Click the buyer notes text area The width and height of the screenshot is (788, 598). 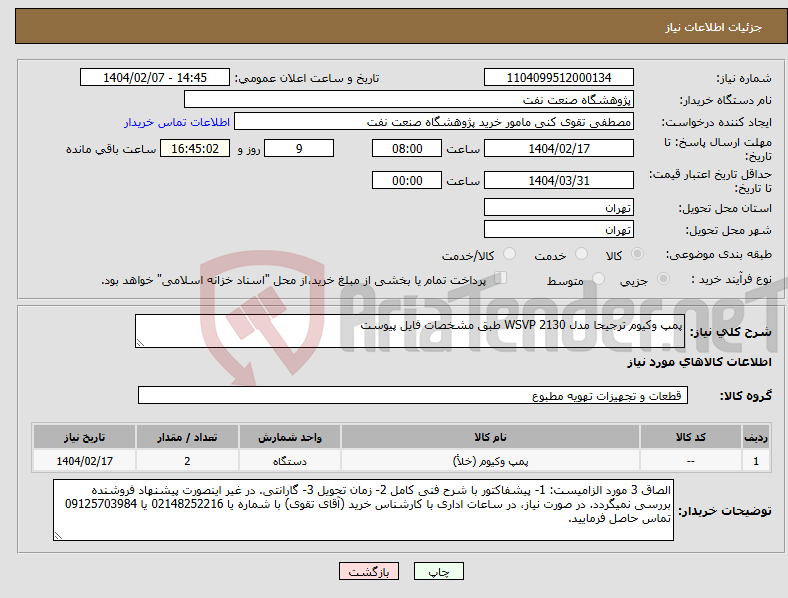[363, 510]
